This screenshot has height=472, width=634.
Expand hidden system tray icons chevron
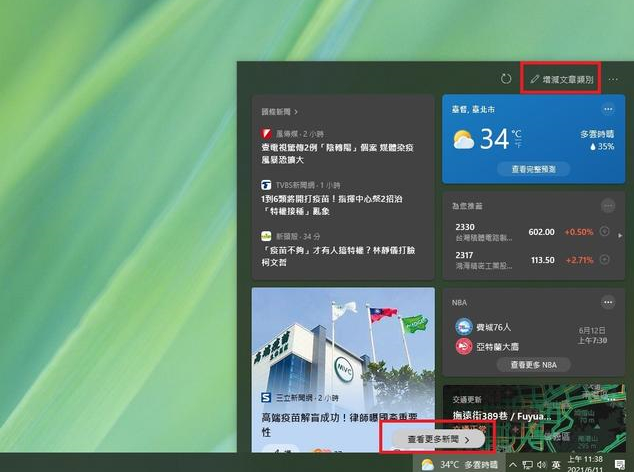coord(513,465)
